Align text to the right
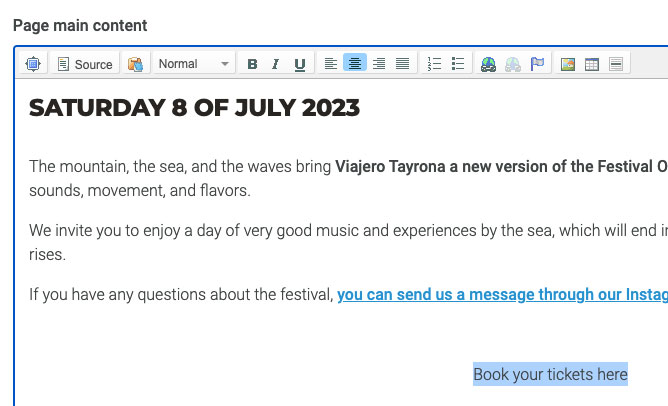This screenshot has width=668, height=406. (x=379, y=64)
